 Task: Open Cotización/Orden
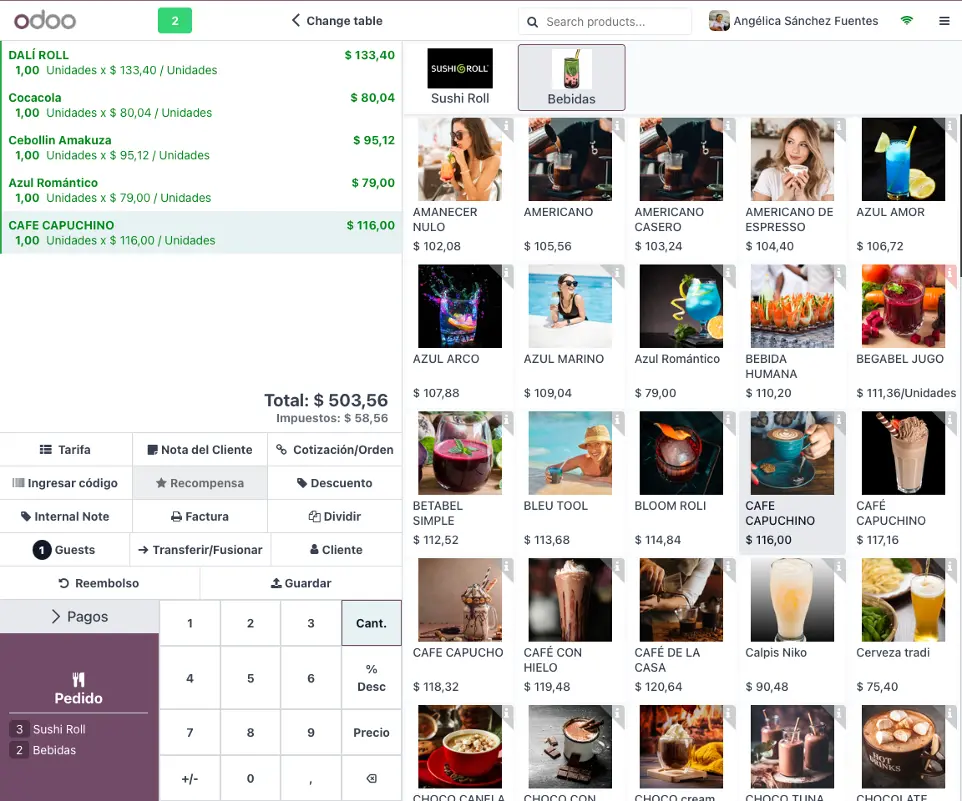click(335, 450)
